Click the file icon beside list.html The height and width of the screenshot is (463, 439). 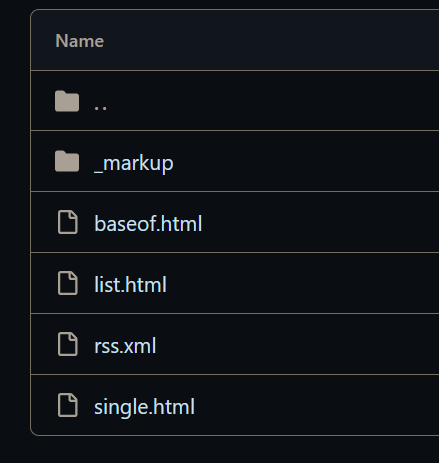68,283
